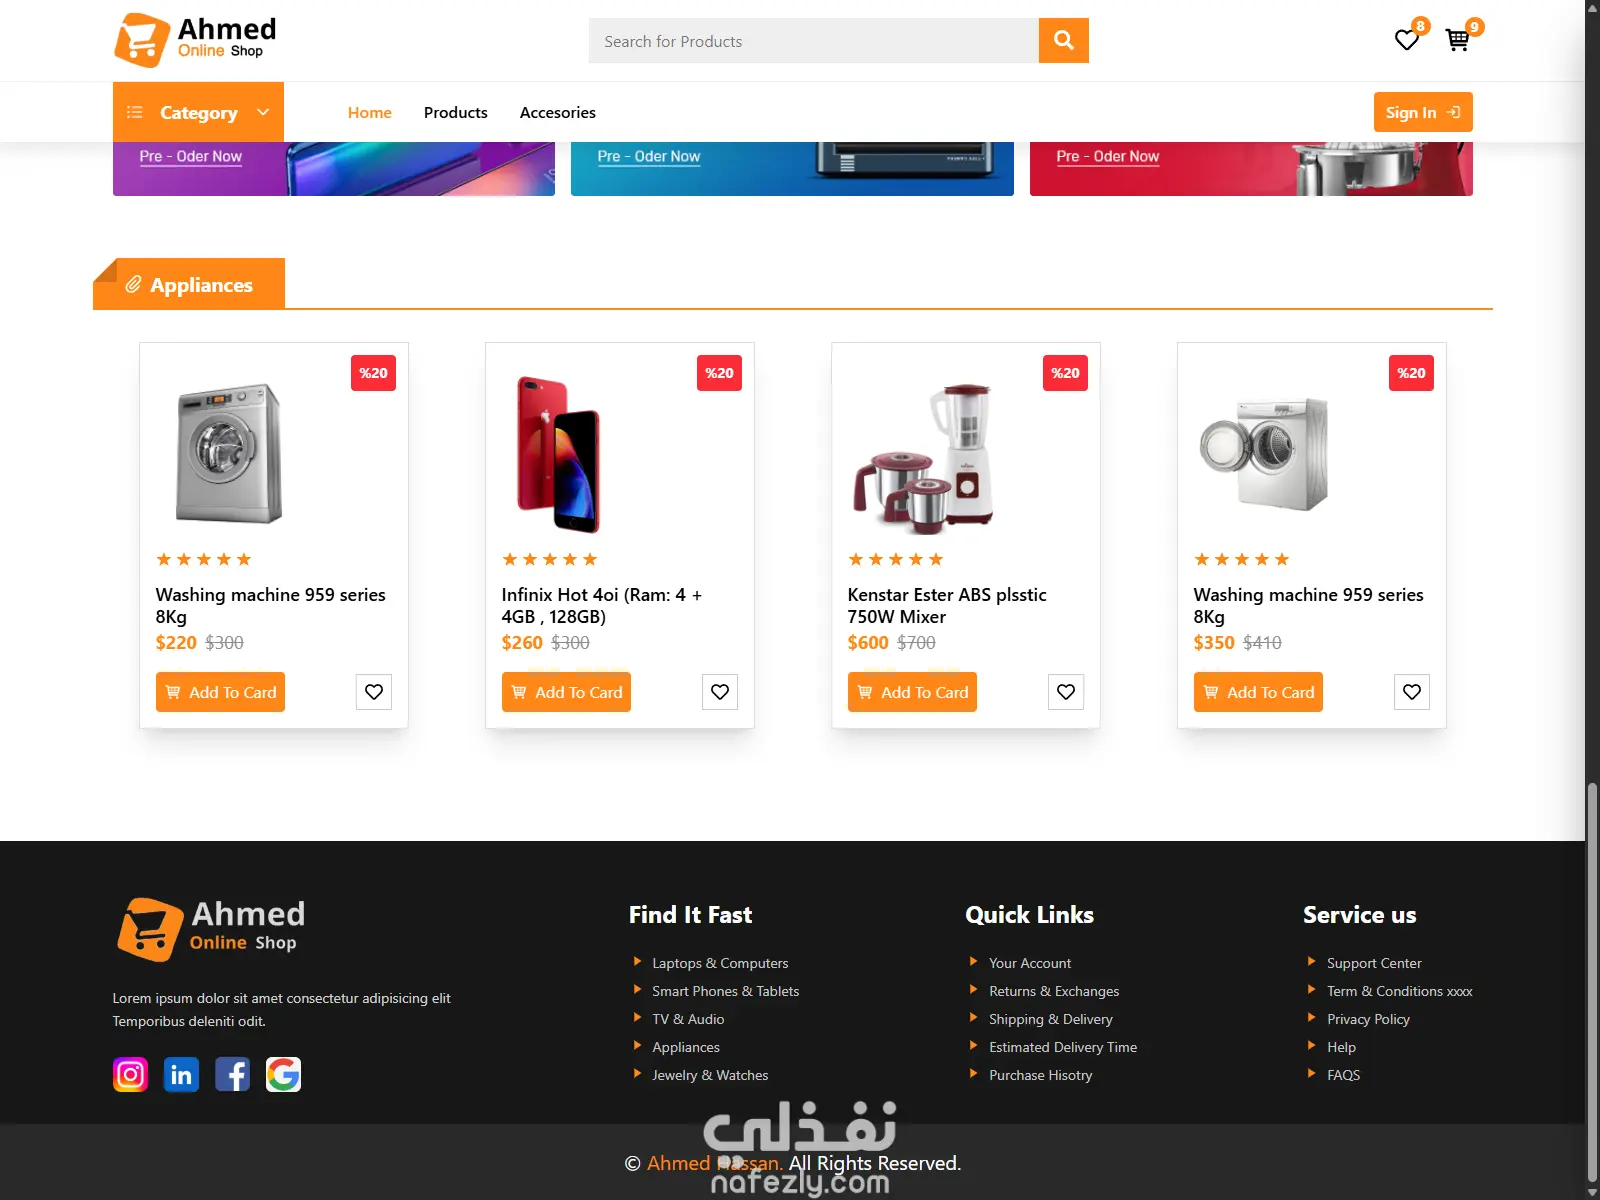Screen dimensions: 1600x1200
Task: Click the search magnifier icon button
Action: coord(1063,40)
